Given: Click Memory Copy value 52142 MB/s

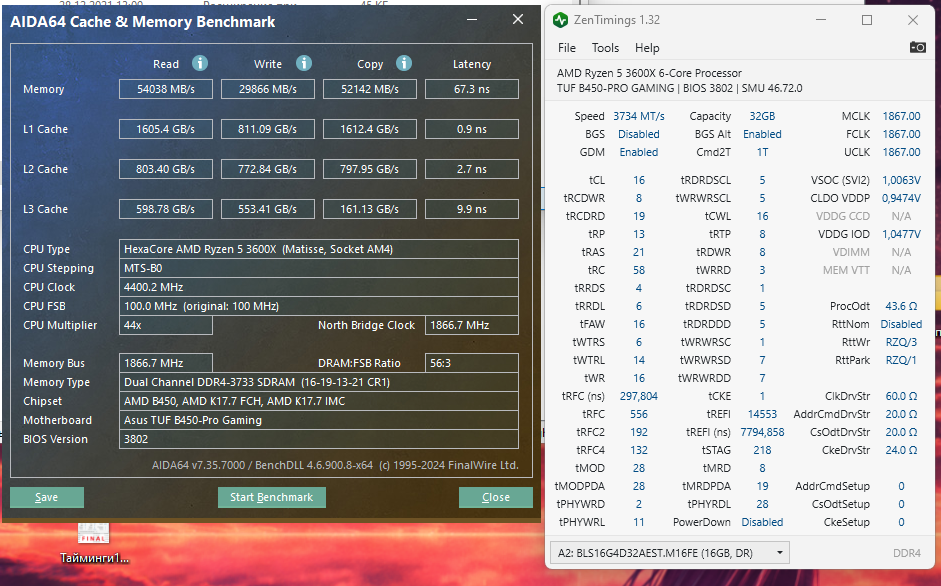Looking at the screenshot, I should point(370,89).
